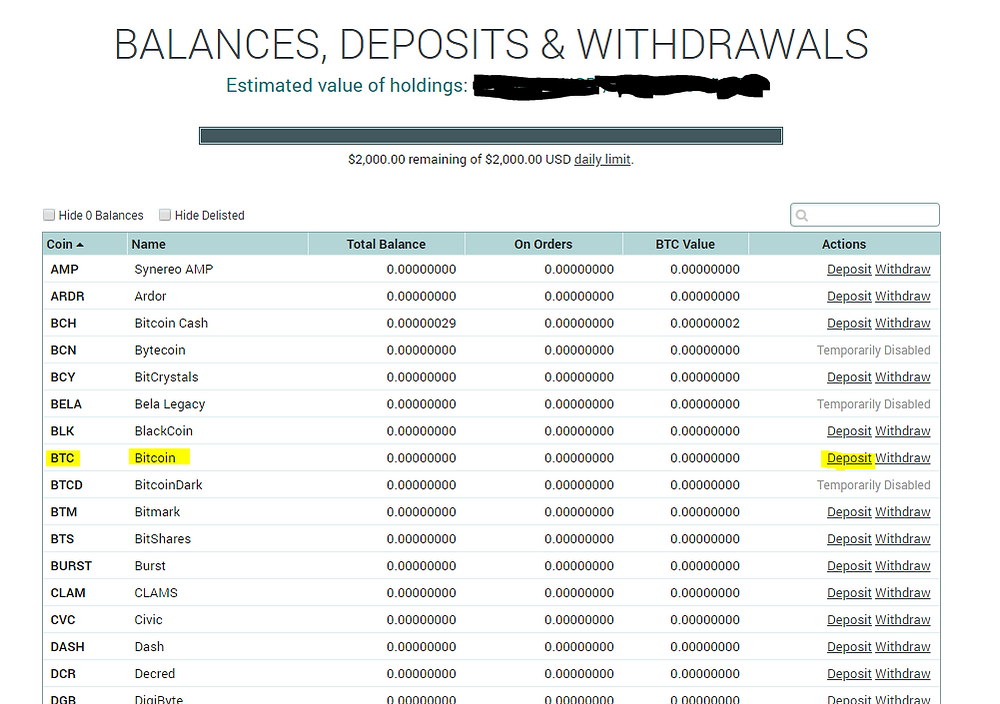Image resolution: width=1000 pixels, height=704 pixels.
Task: Click Deposit for BitShares
Action: (x=849, y=539)
